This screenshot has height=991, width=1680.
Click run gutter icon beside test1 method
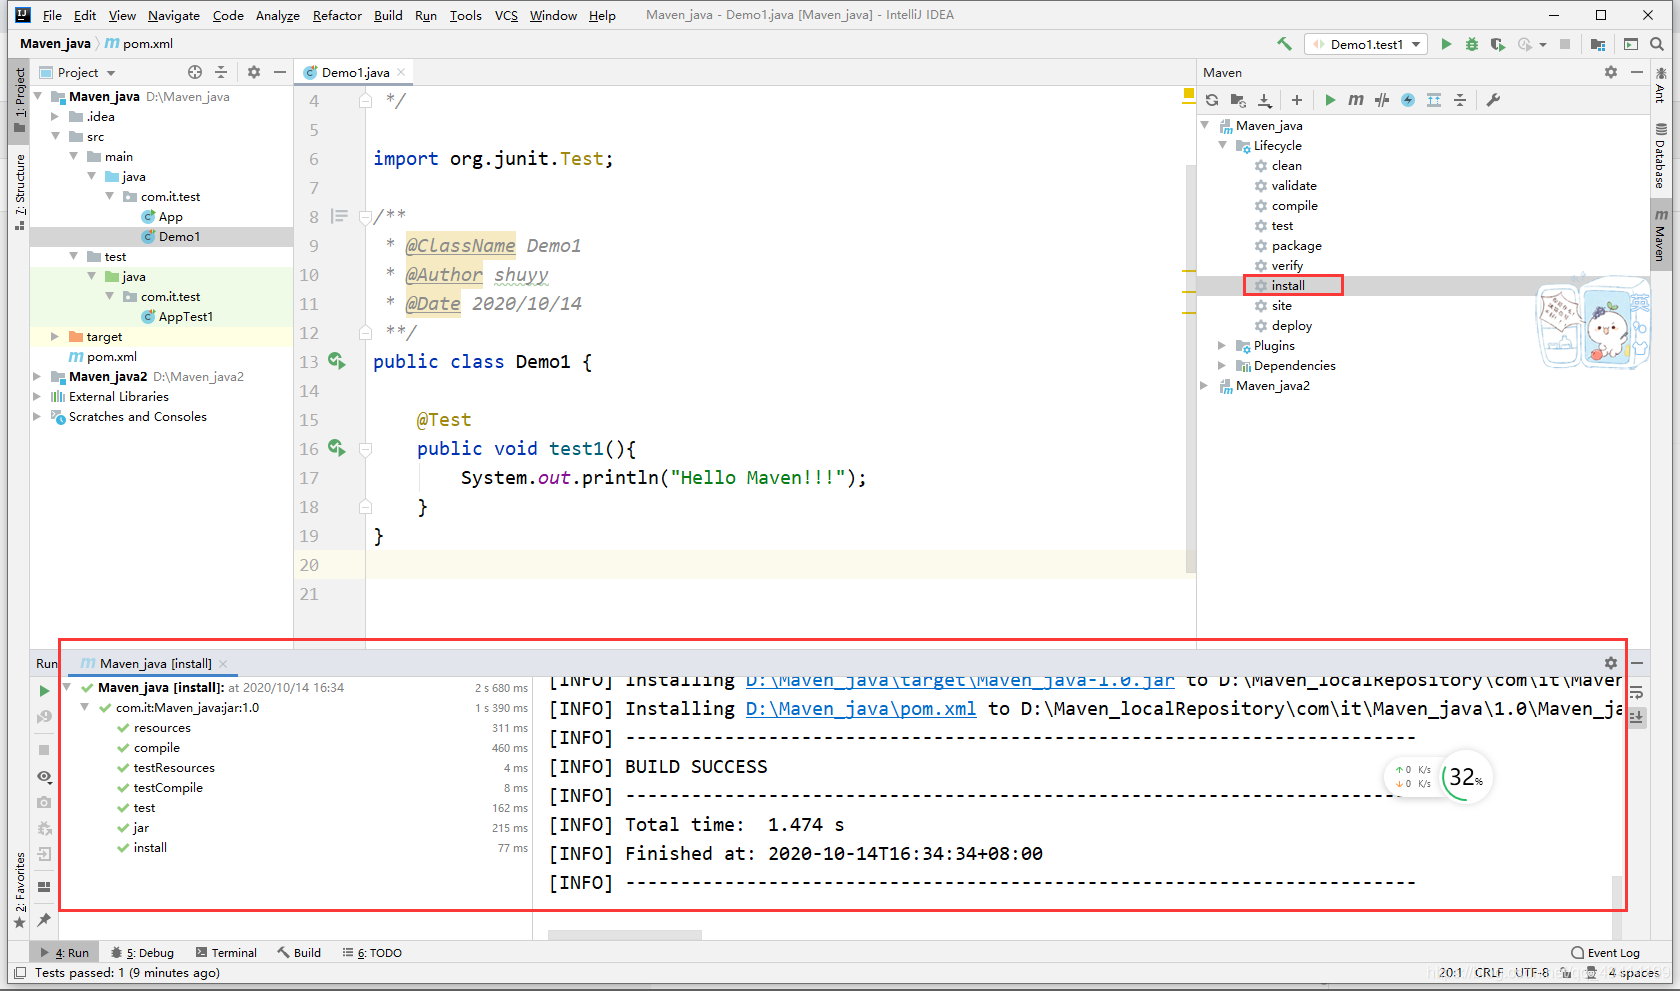[x=337, y=448]
